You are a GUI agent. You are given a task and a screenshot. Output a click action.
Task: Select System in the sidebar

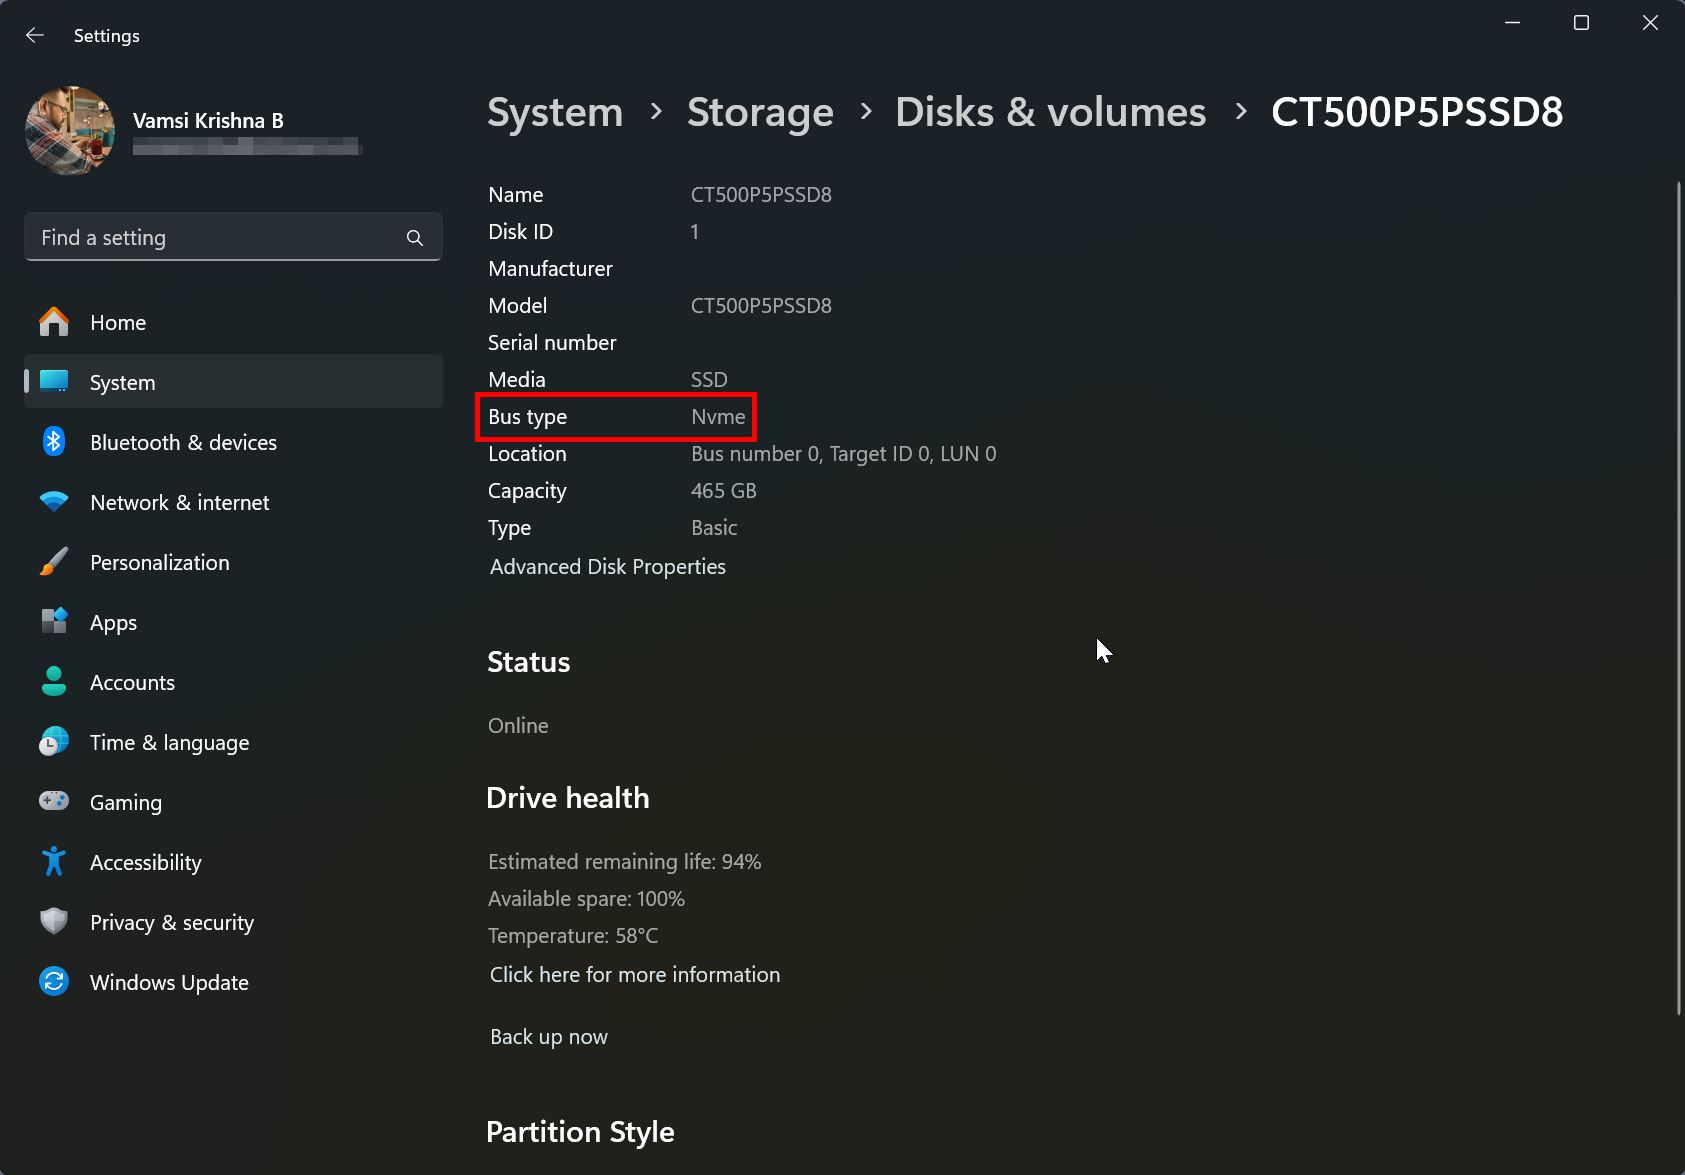click(x=233, y=381)
